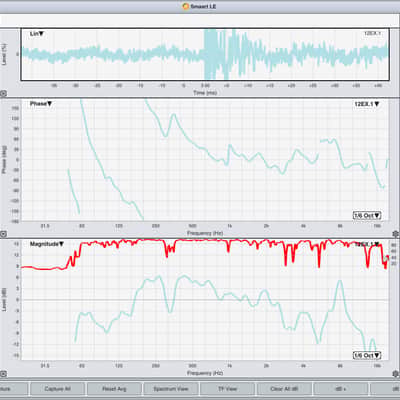Viewport: 400px width, 400px height.
Task: Click the dB + button
Action: click(x=340, y=389)
